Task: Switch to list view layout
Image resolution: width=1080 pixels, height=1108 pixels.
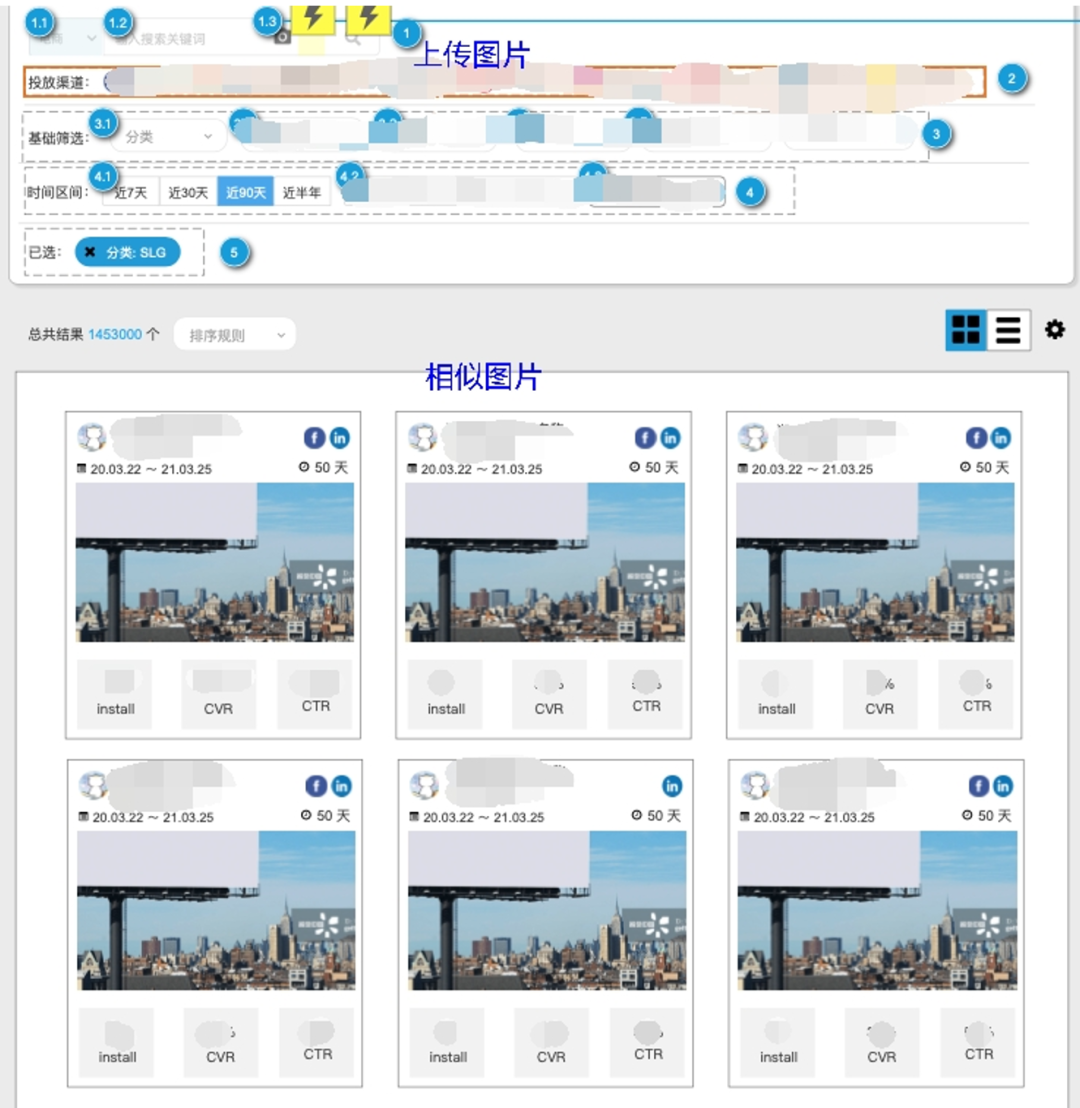Action: coord(1009,330)
